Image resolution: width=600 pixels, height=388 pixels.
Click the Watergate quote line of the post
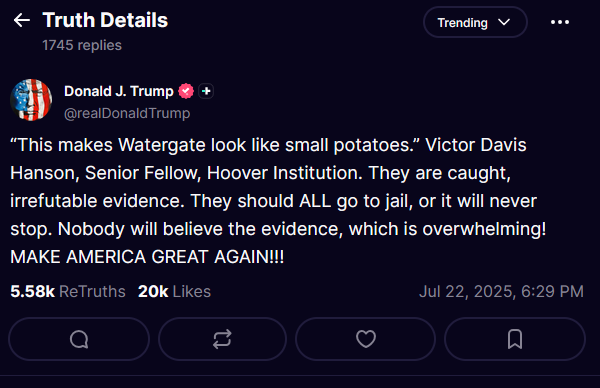coord(268,145)
